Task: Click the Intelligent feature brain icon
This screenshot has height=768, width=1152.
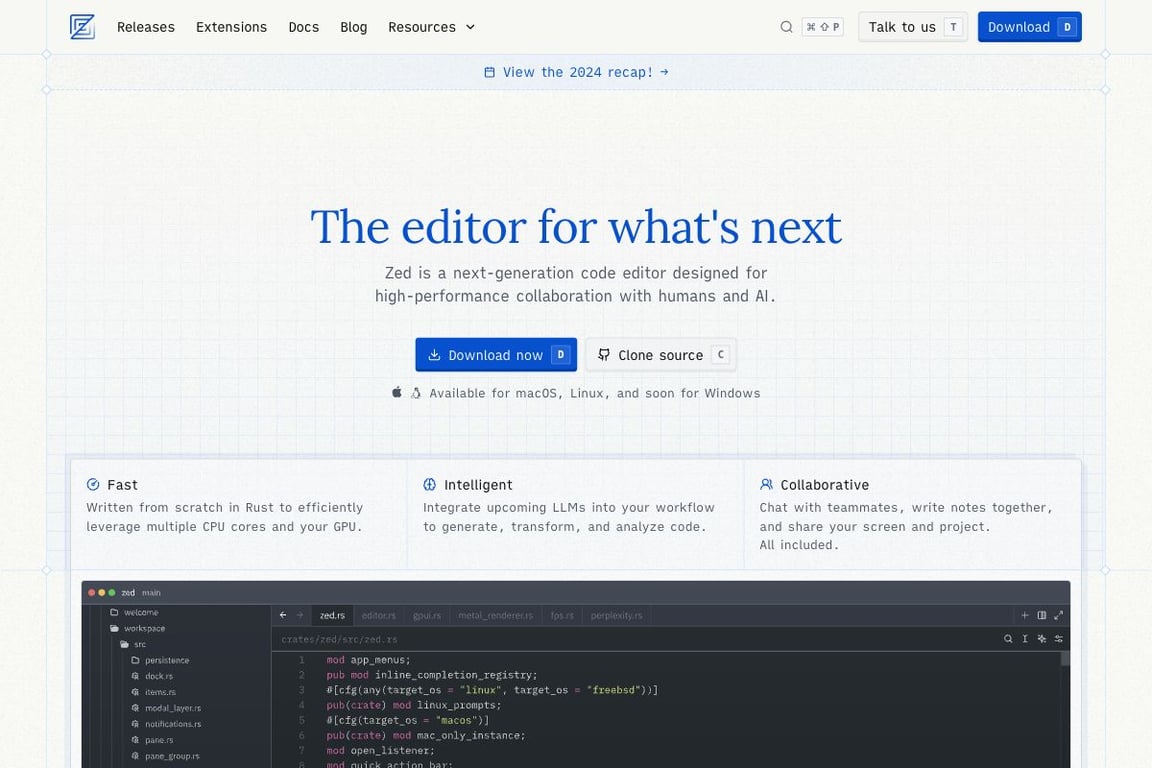Action: (430, 484)
